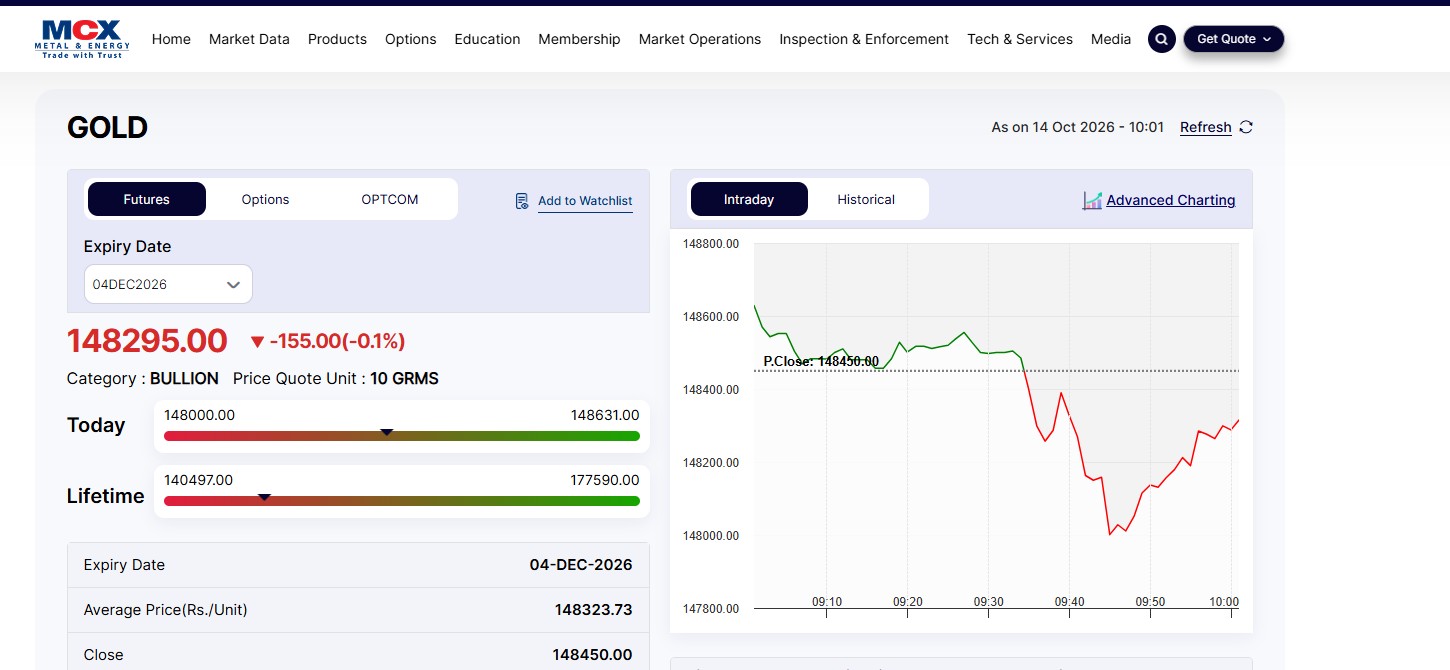Open the 04DEC2026 expiry date dropdown
The height and width of the screenshot is (670, 1450).
(168, 284)
